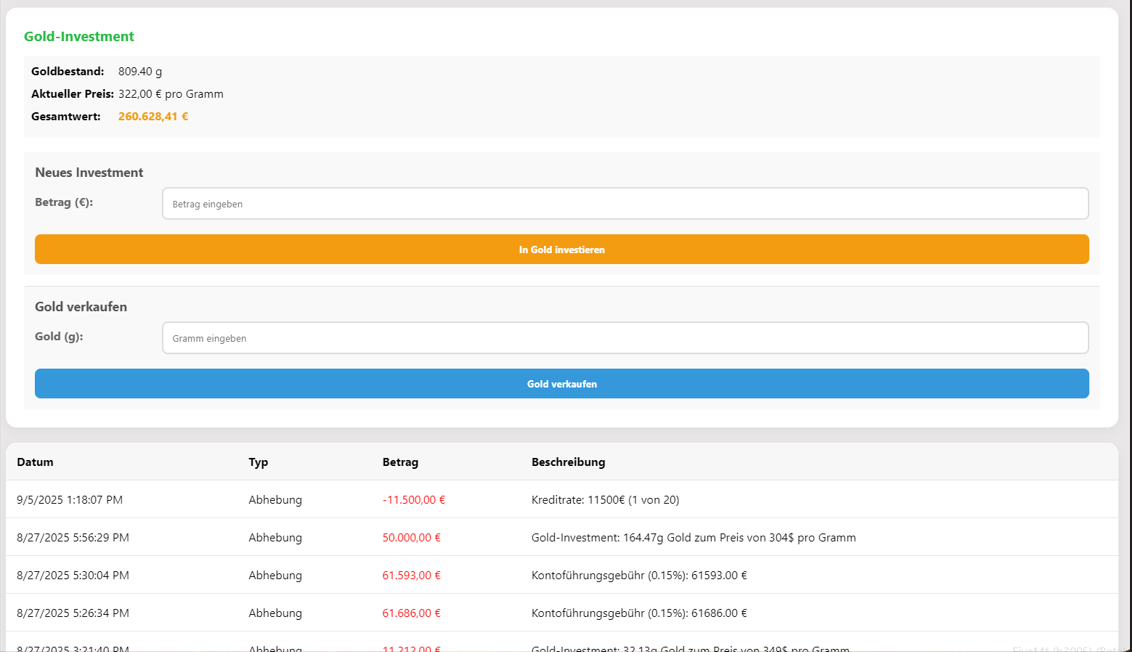Click the 8/27/2025 5:56:29 PM date cell
1132x652 pixels.
(x=73, y=538)
